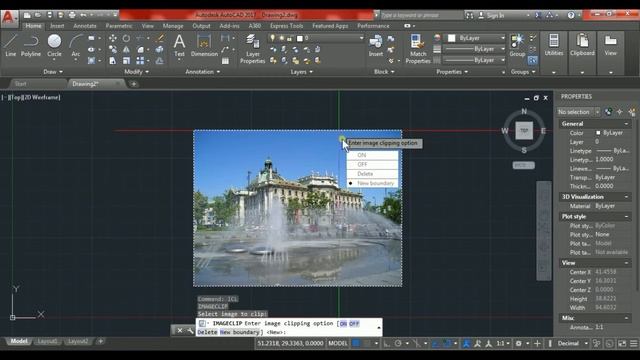Click the Insert block icon
This screenshot has width=640, height=360.
click(376, 45)
